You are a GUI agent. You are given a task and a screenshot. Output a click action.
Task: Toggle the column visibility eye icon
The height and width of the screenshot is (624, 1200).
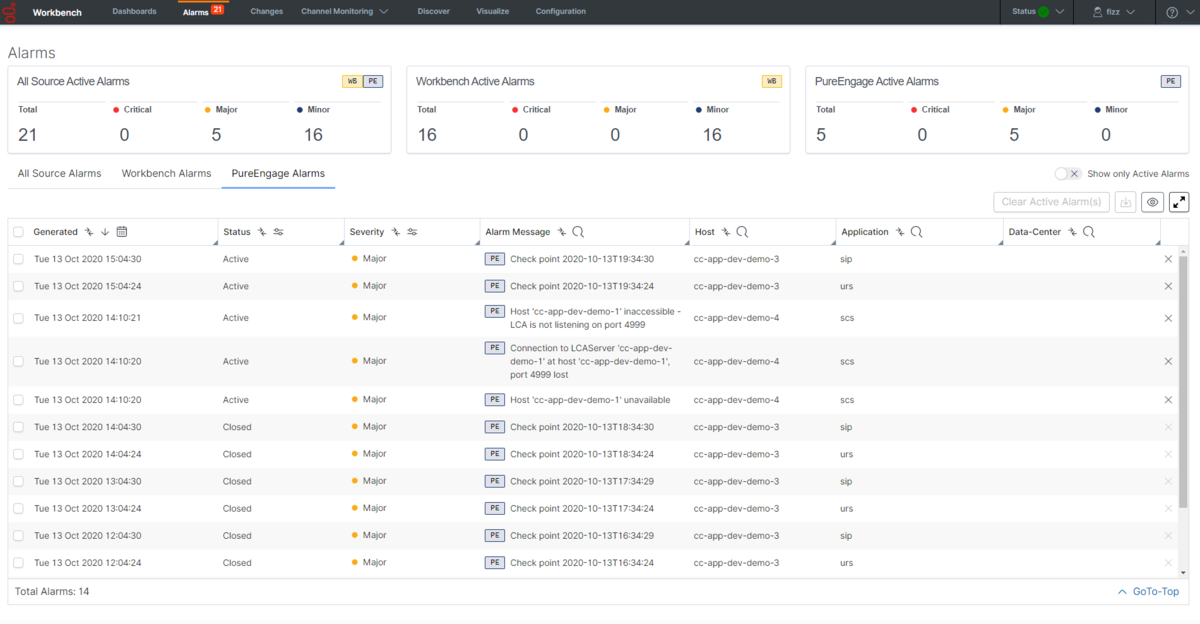pyautogui.click(x=1153, y=202)
